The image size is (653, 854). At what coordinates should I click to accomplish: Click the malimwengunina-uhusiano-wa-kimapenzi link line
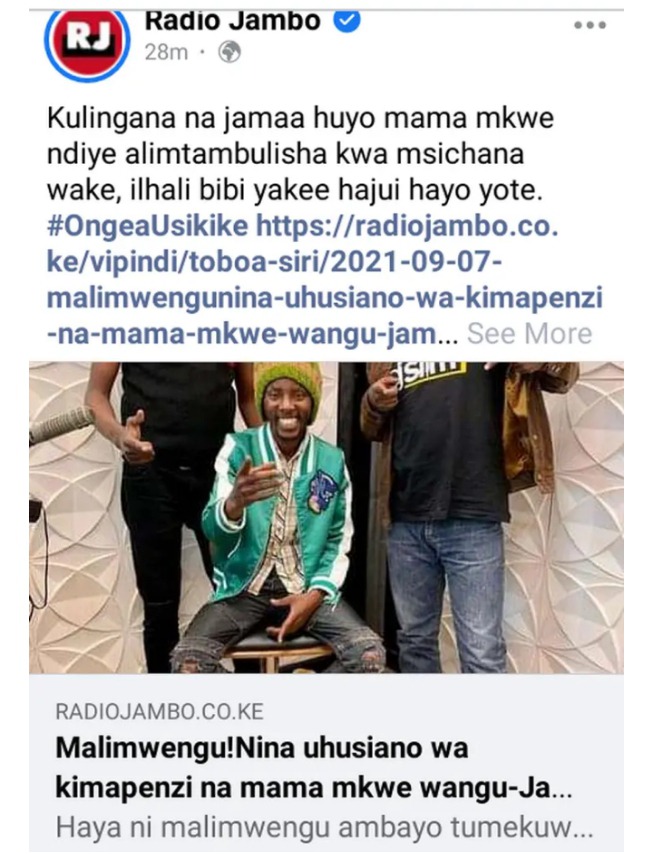[325, 298]
